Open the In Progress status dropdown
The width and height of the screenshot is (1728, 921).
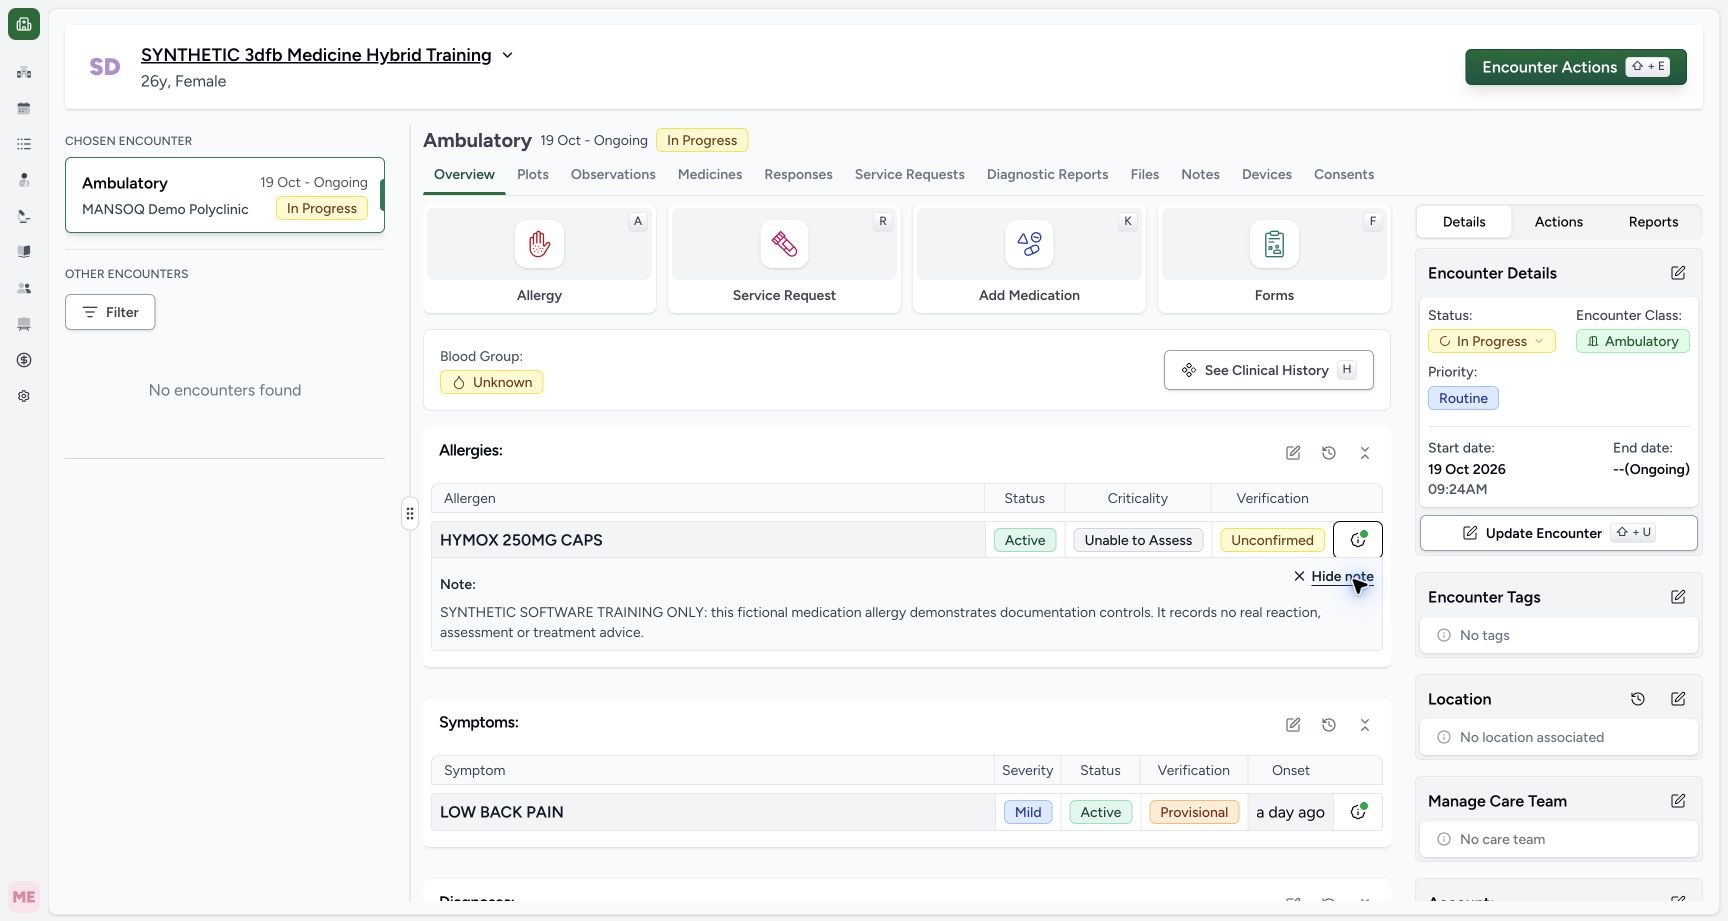pos(1491,341)
